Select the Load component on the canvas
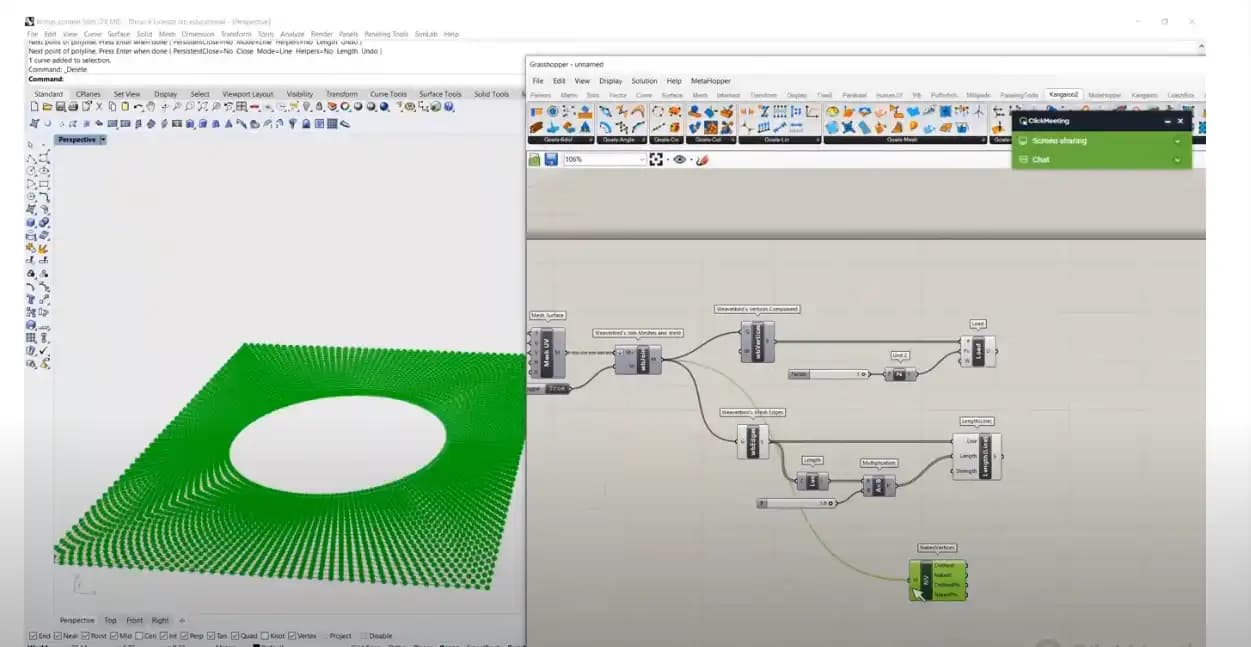Image resolution: width=1251 pixels, height=647 pixels. point(978,350)
